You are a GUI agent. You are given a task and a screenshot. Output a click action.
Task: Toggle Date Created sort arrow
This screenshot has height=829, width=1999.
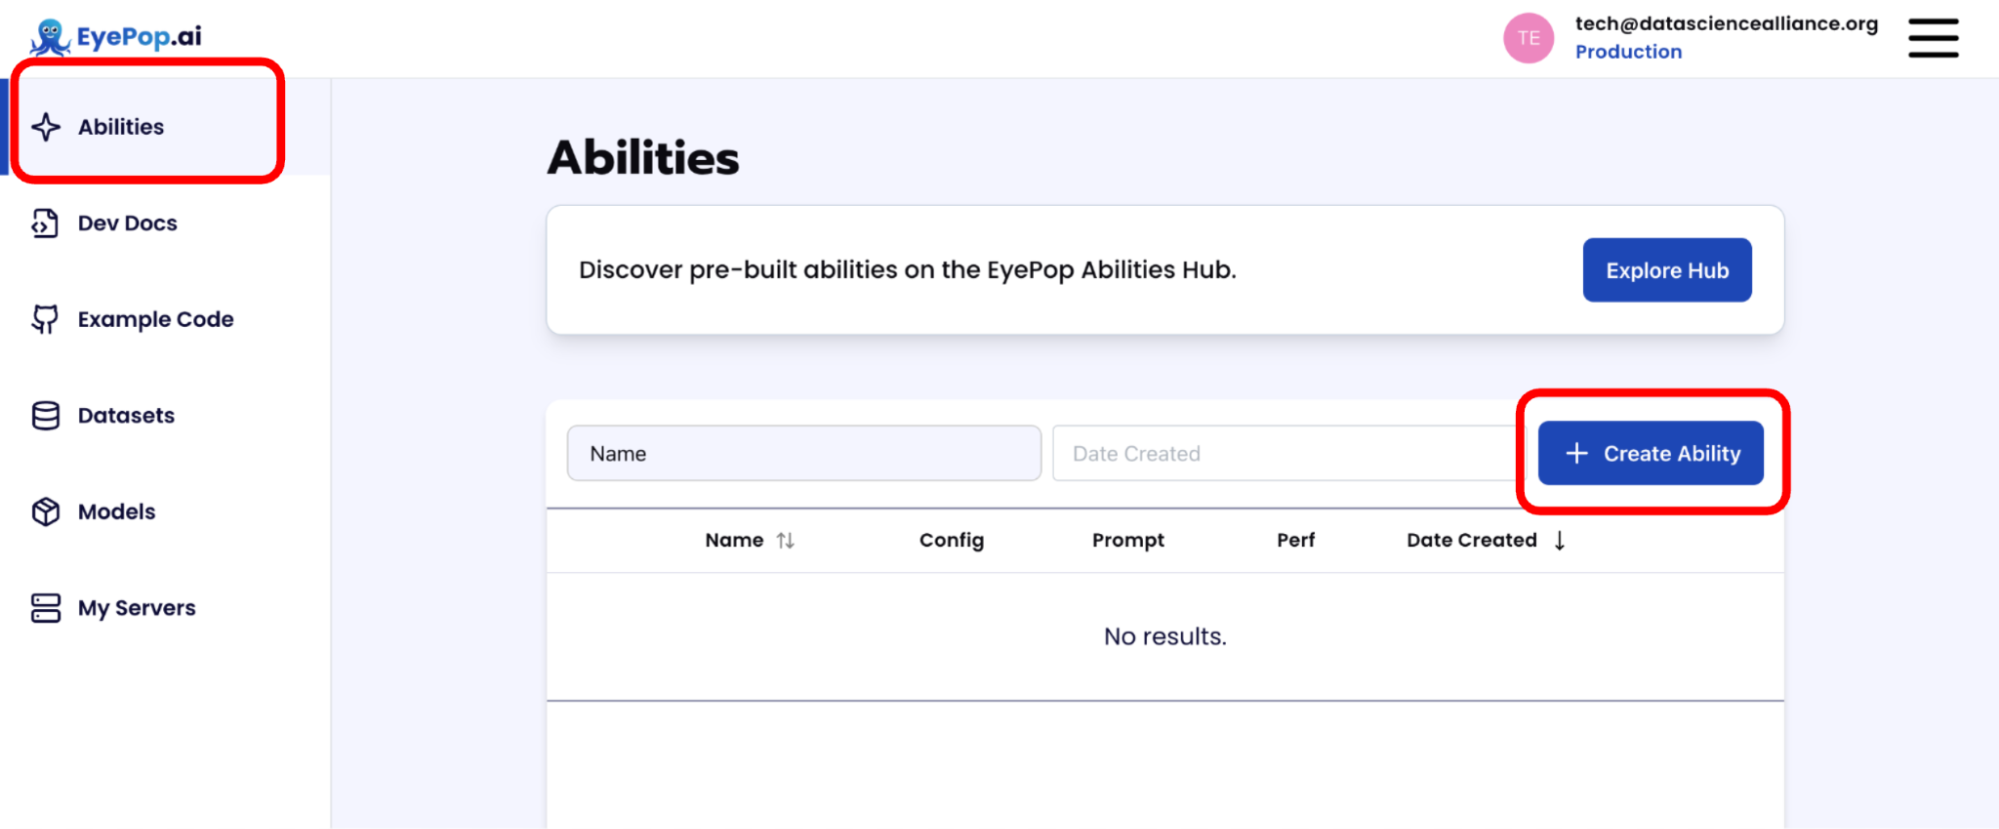pos(1559,540)
